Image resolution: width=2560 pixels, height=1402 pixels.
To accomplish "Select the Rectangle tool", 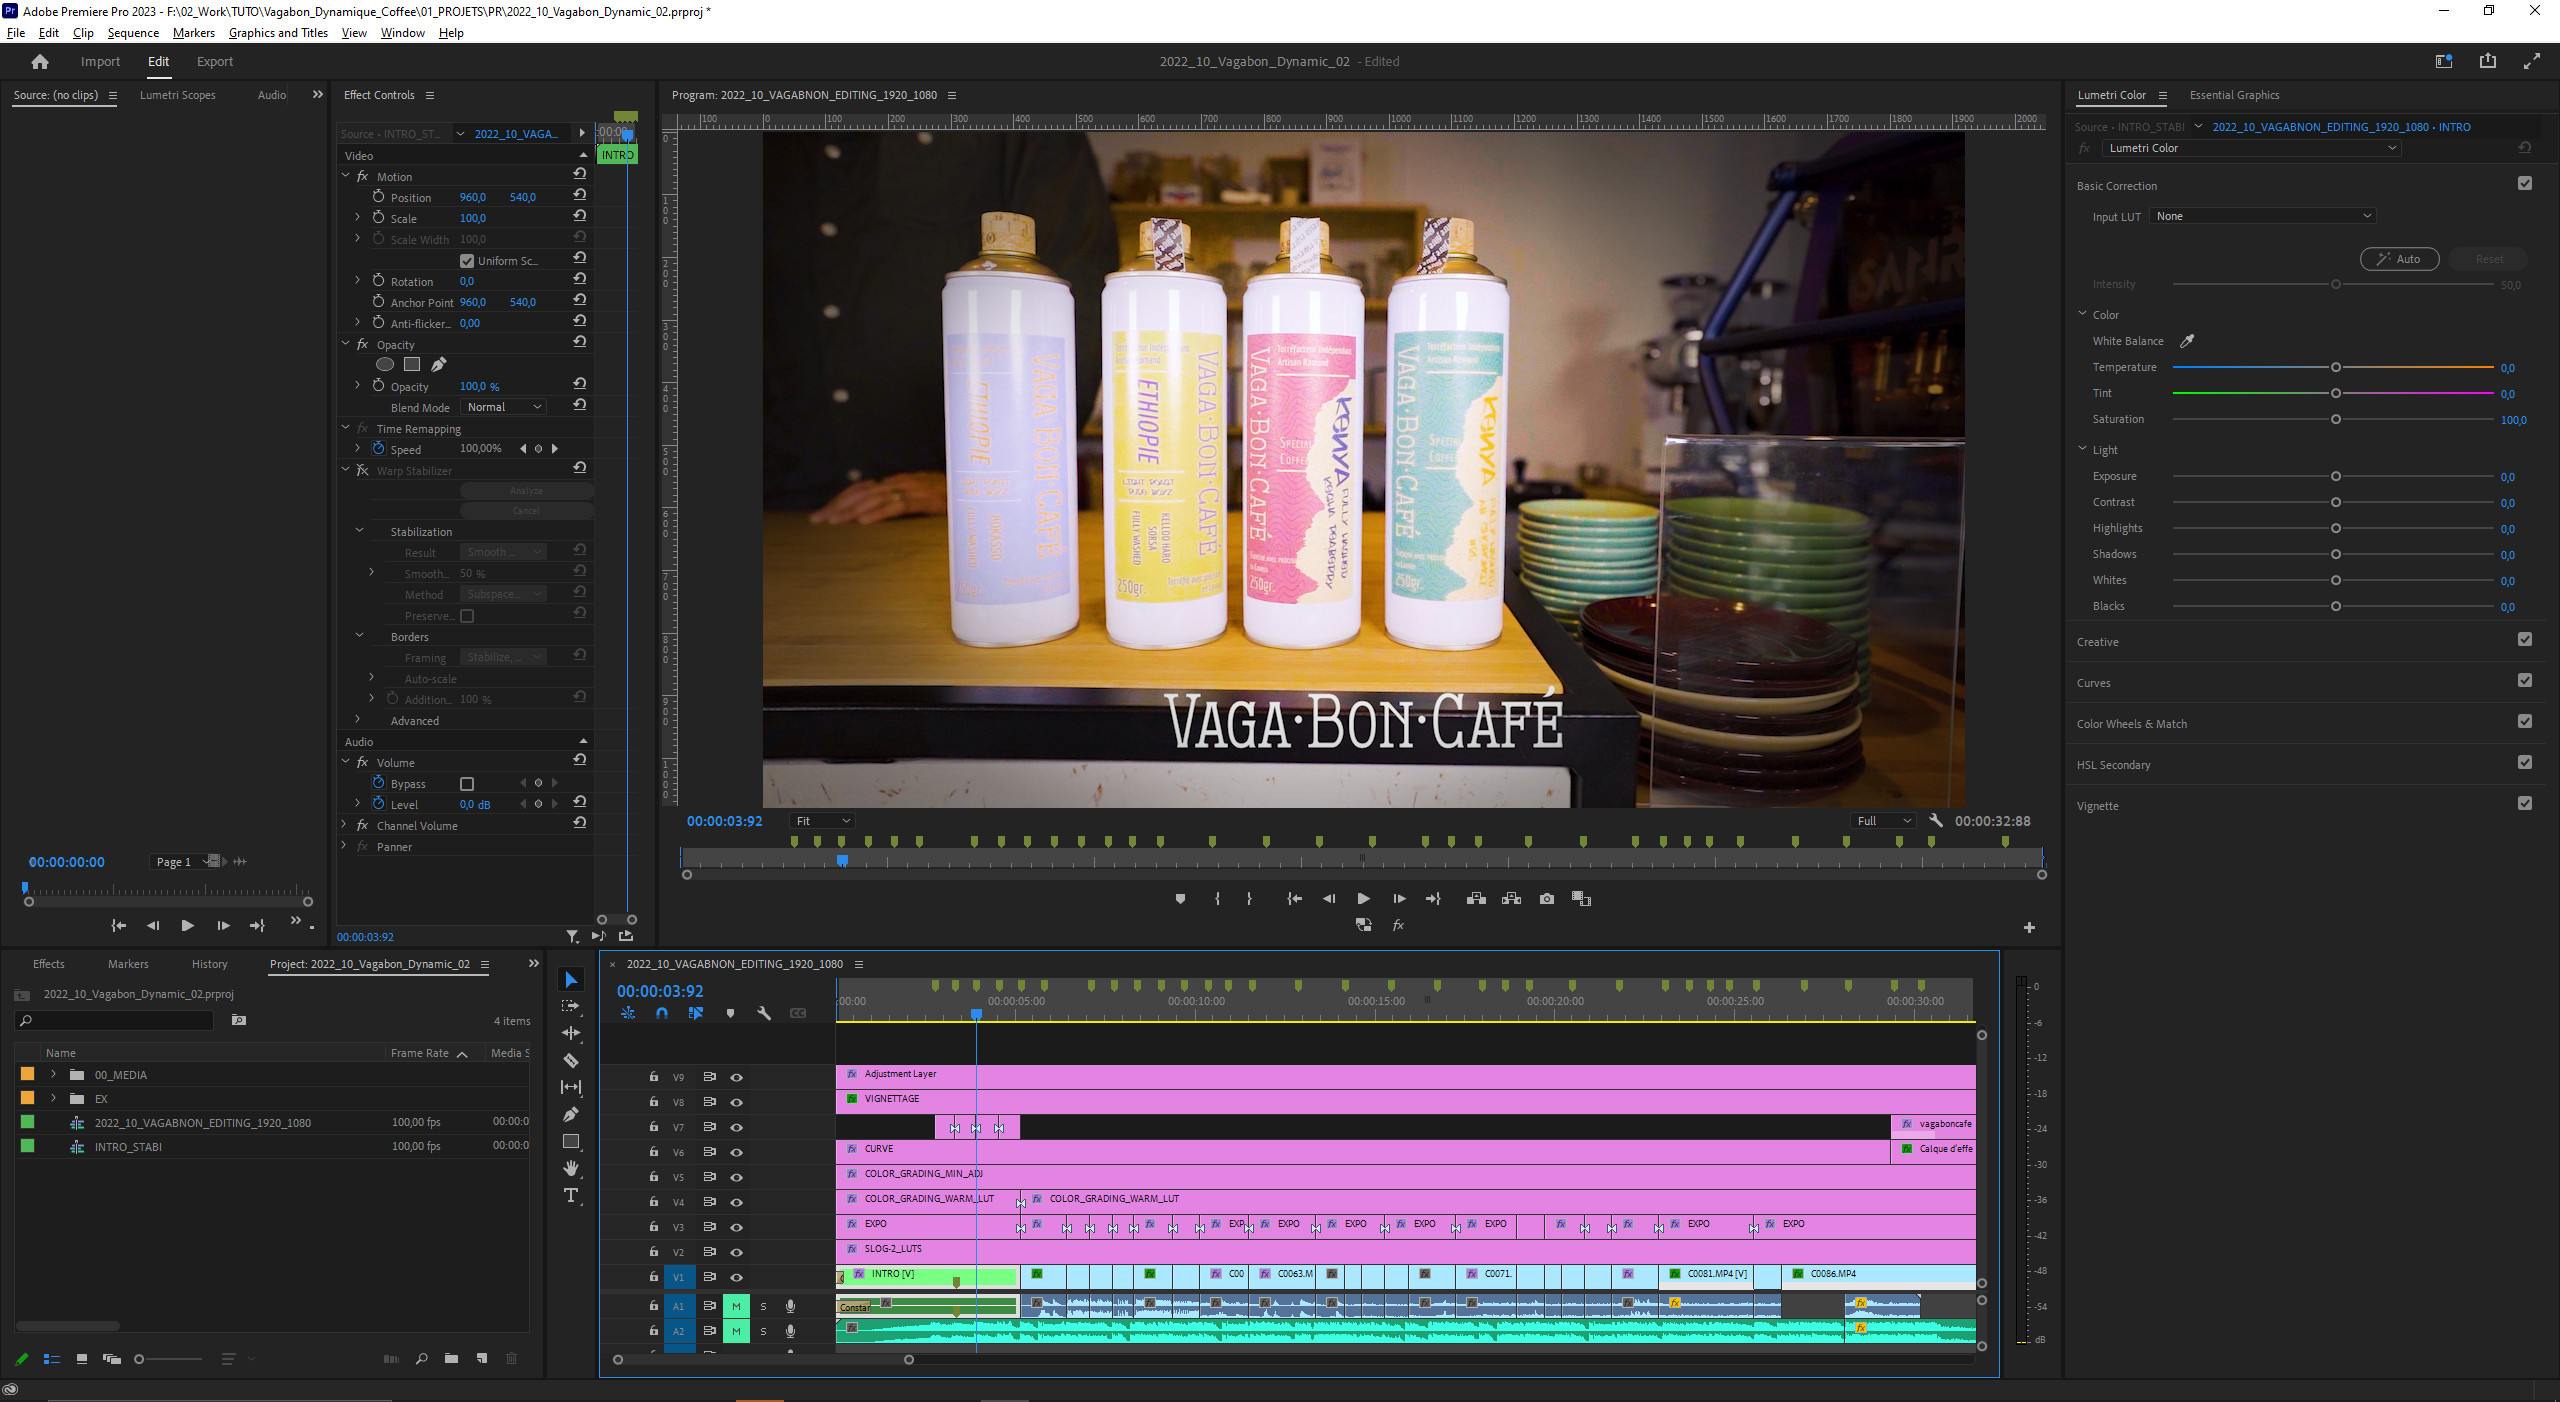I will click(x=571, y=1141).
